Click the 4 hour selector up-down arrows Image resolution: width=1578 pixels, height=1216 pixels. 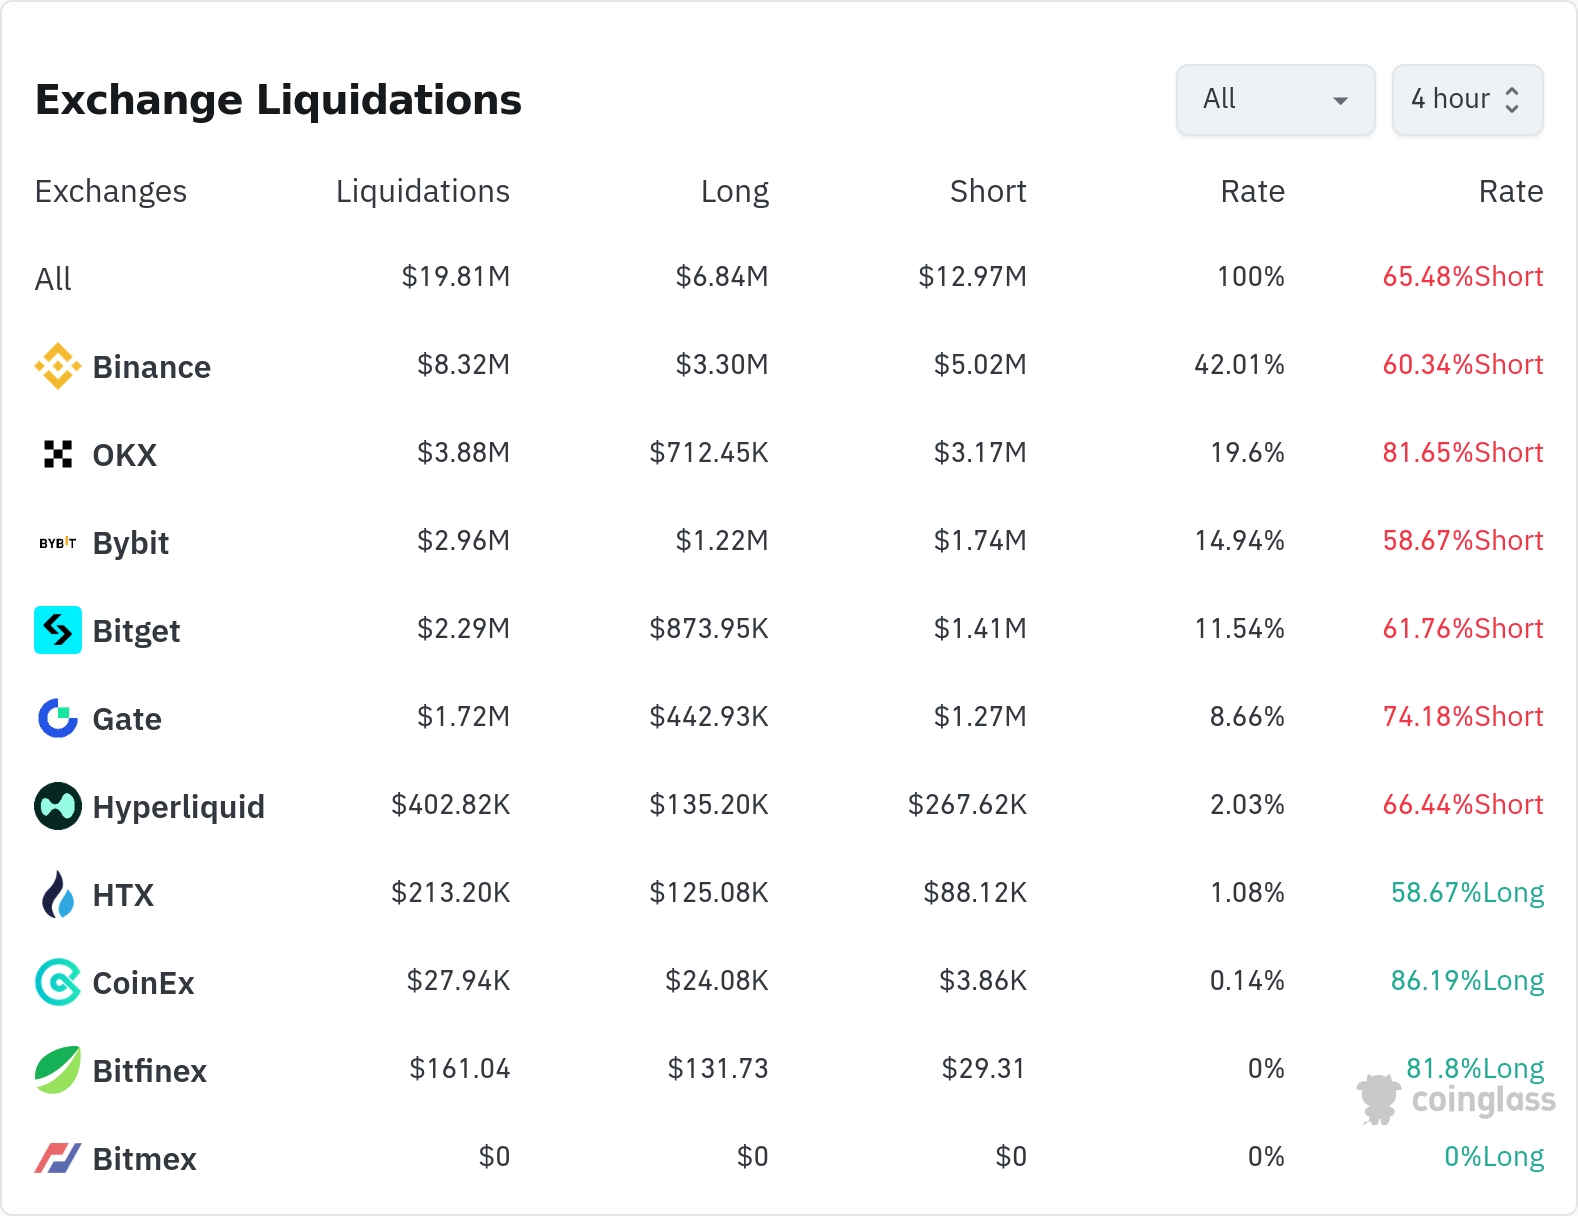(1512, 99)
